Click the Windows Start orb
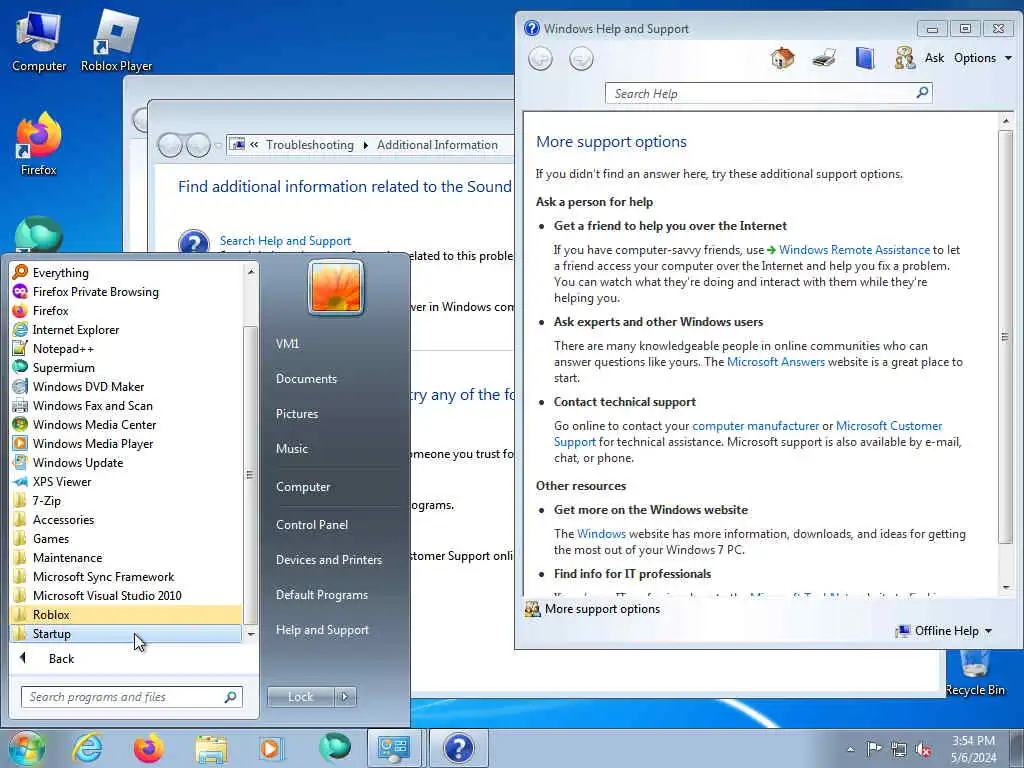 (x=27, y=748)
